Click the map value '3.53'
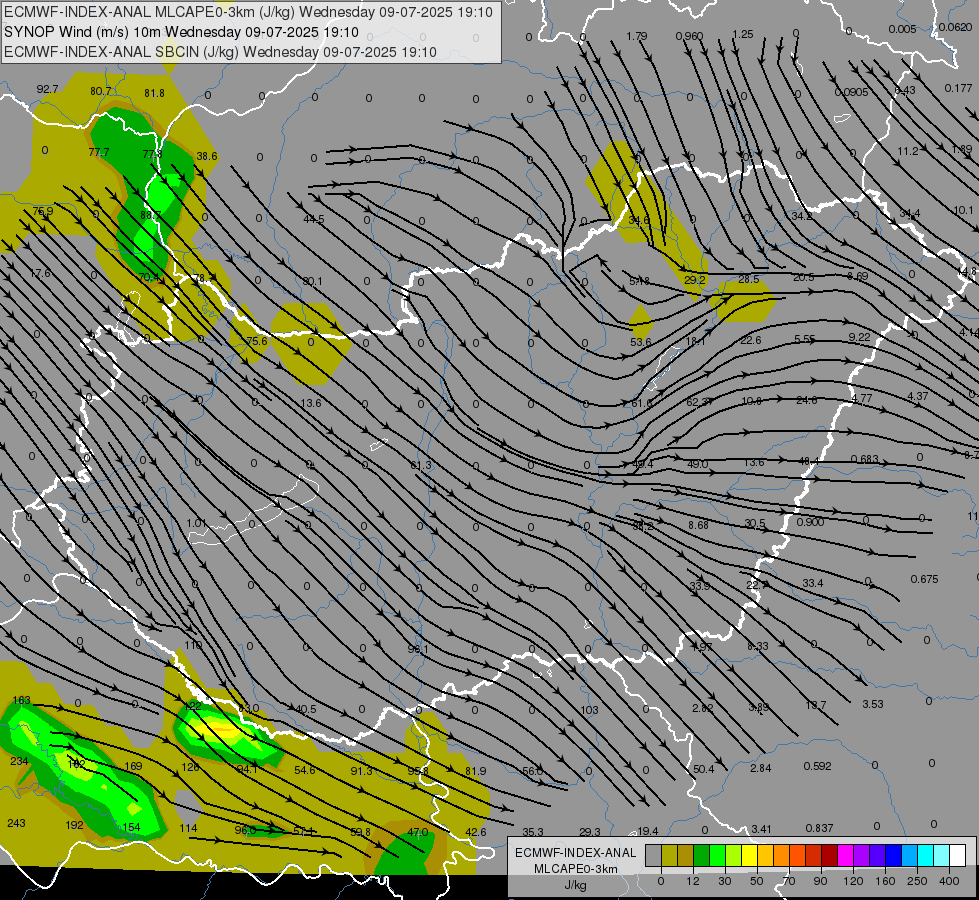979x900 pixels. pos(873,704)
